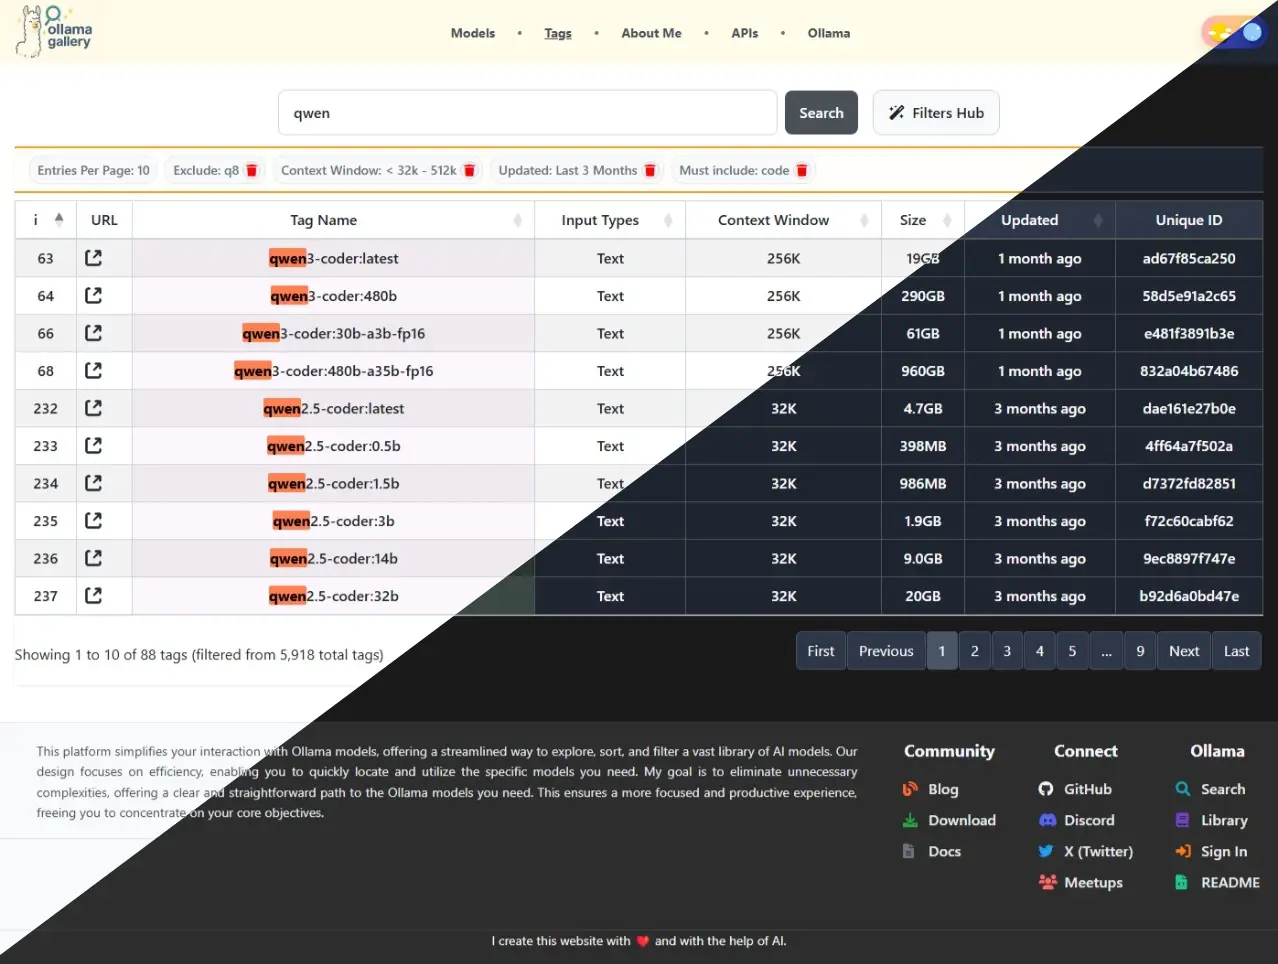Image resolution: width=1278 pixels, height=964 pixels.
Task: Click the Unique ID column header
Action: (1189, 220)
